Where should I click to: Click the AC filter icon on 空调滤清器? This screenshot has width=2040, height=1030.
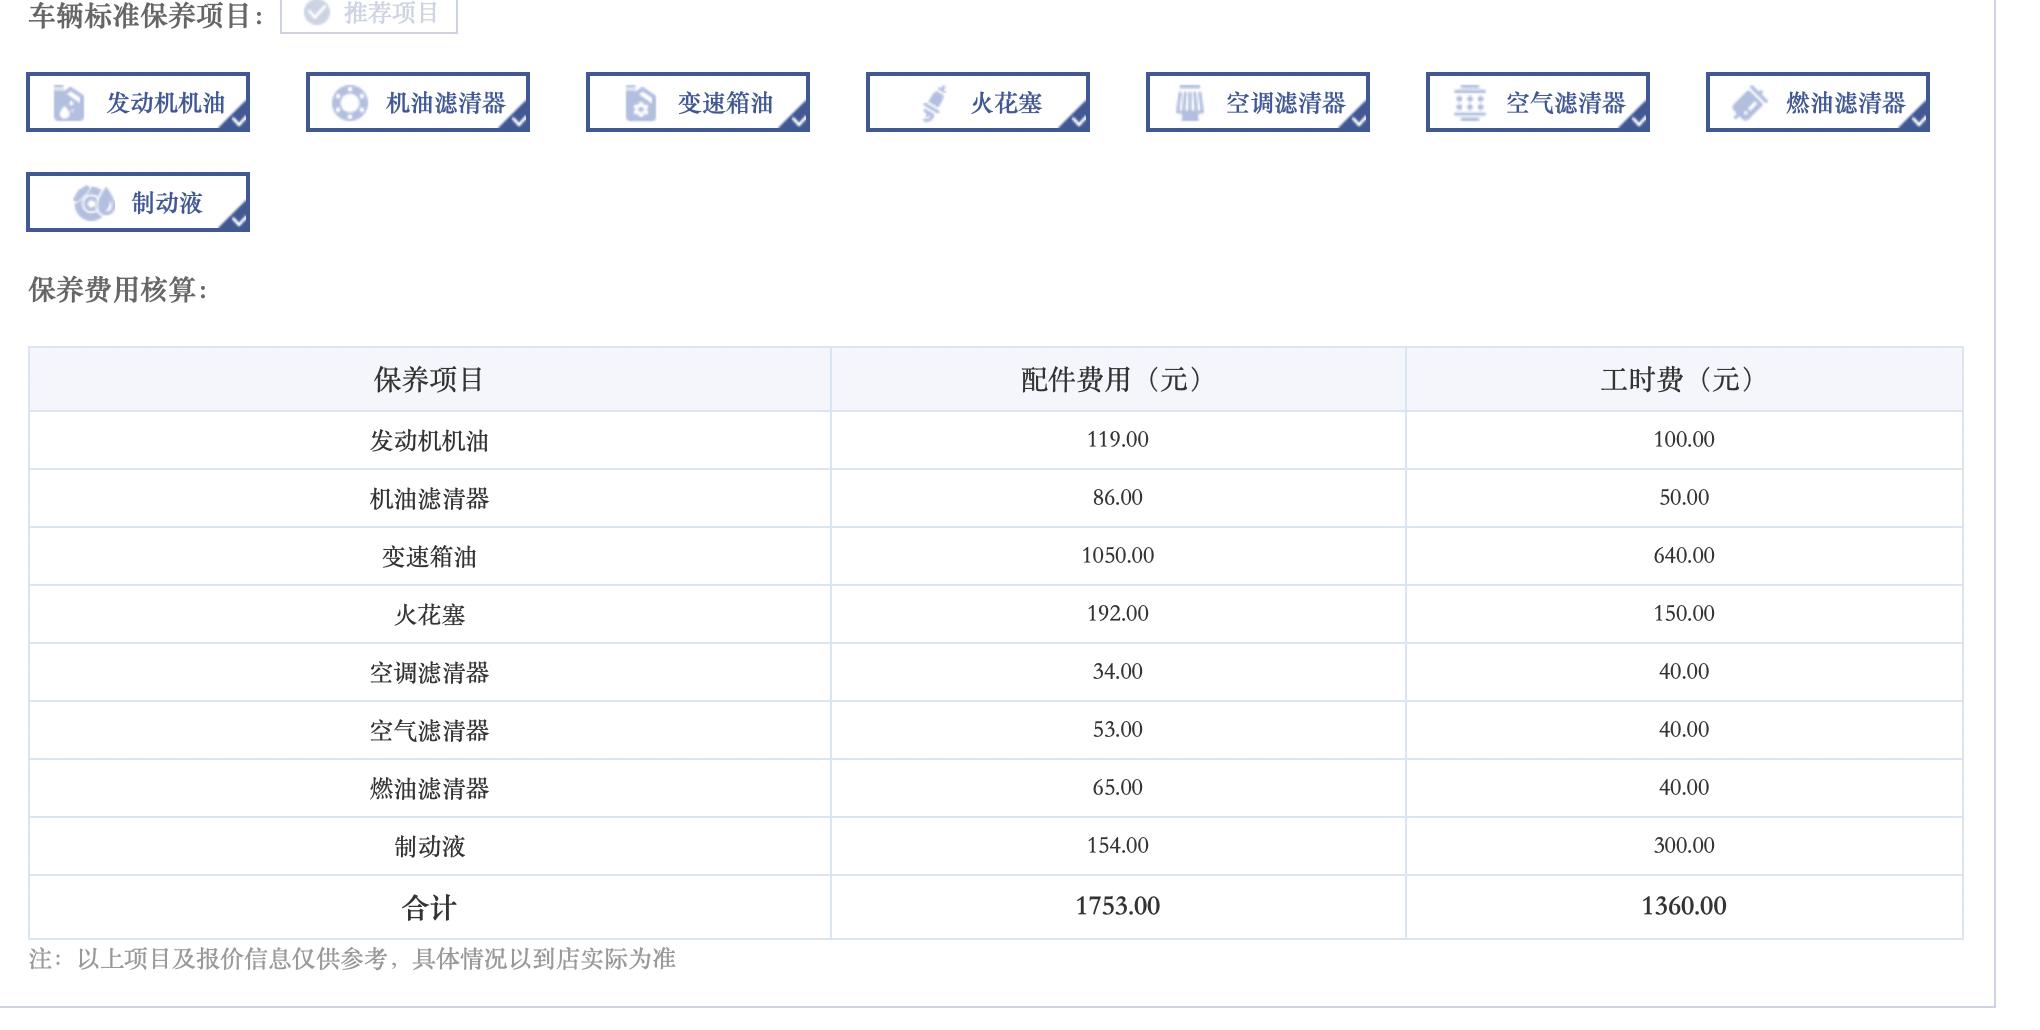[1189, 101]
